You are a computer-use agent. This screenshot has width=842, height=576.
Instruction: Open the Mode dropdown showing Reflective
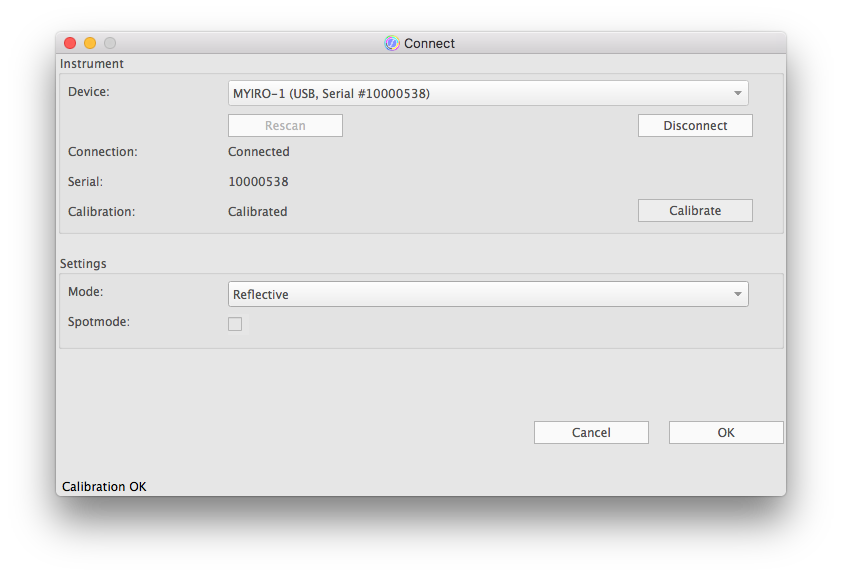[480, 294]
